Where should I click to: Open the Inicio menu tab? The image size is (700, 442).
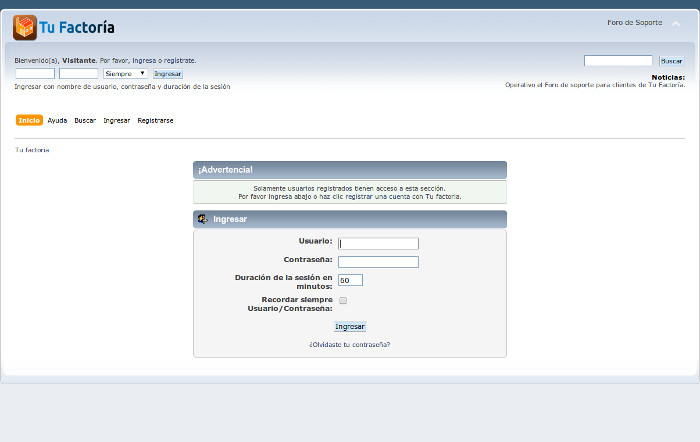pos(29,120)
